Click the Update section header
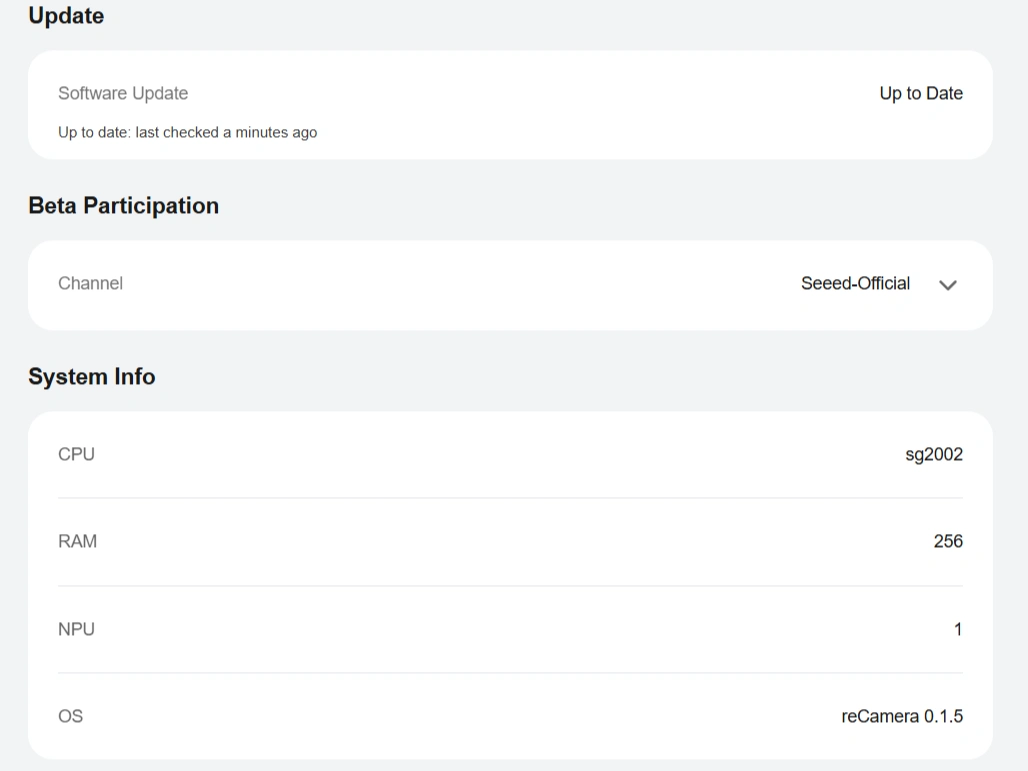Image resolution: width=1028 pixels, height=771 pixels. [x=66, y=16]
